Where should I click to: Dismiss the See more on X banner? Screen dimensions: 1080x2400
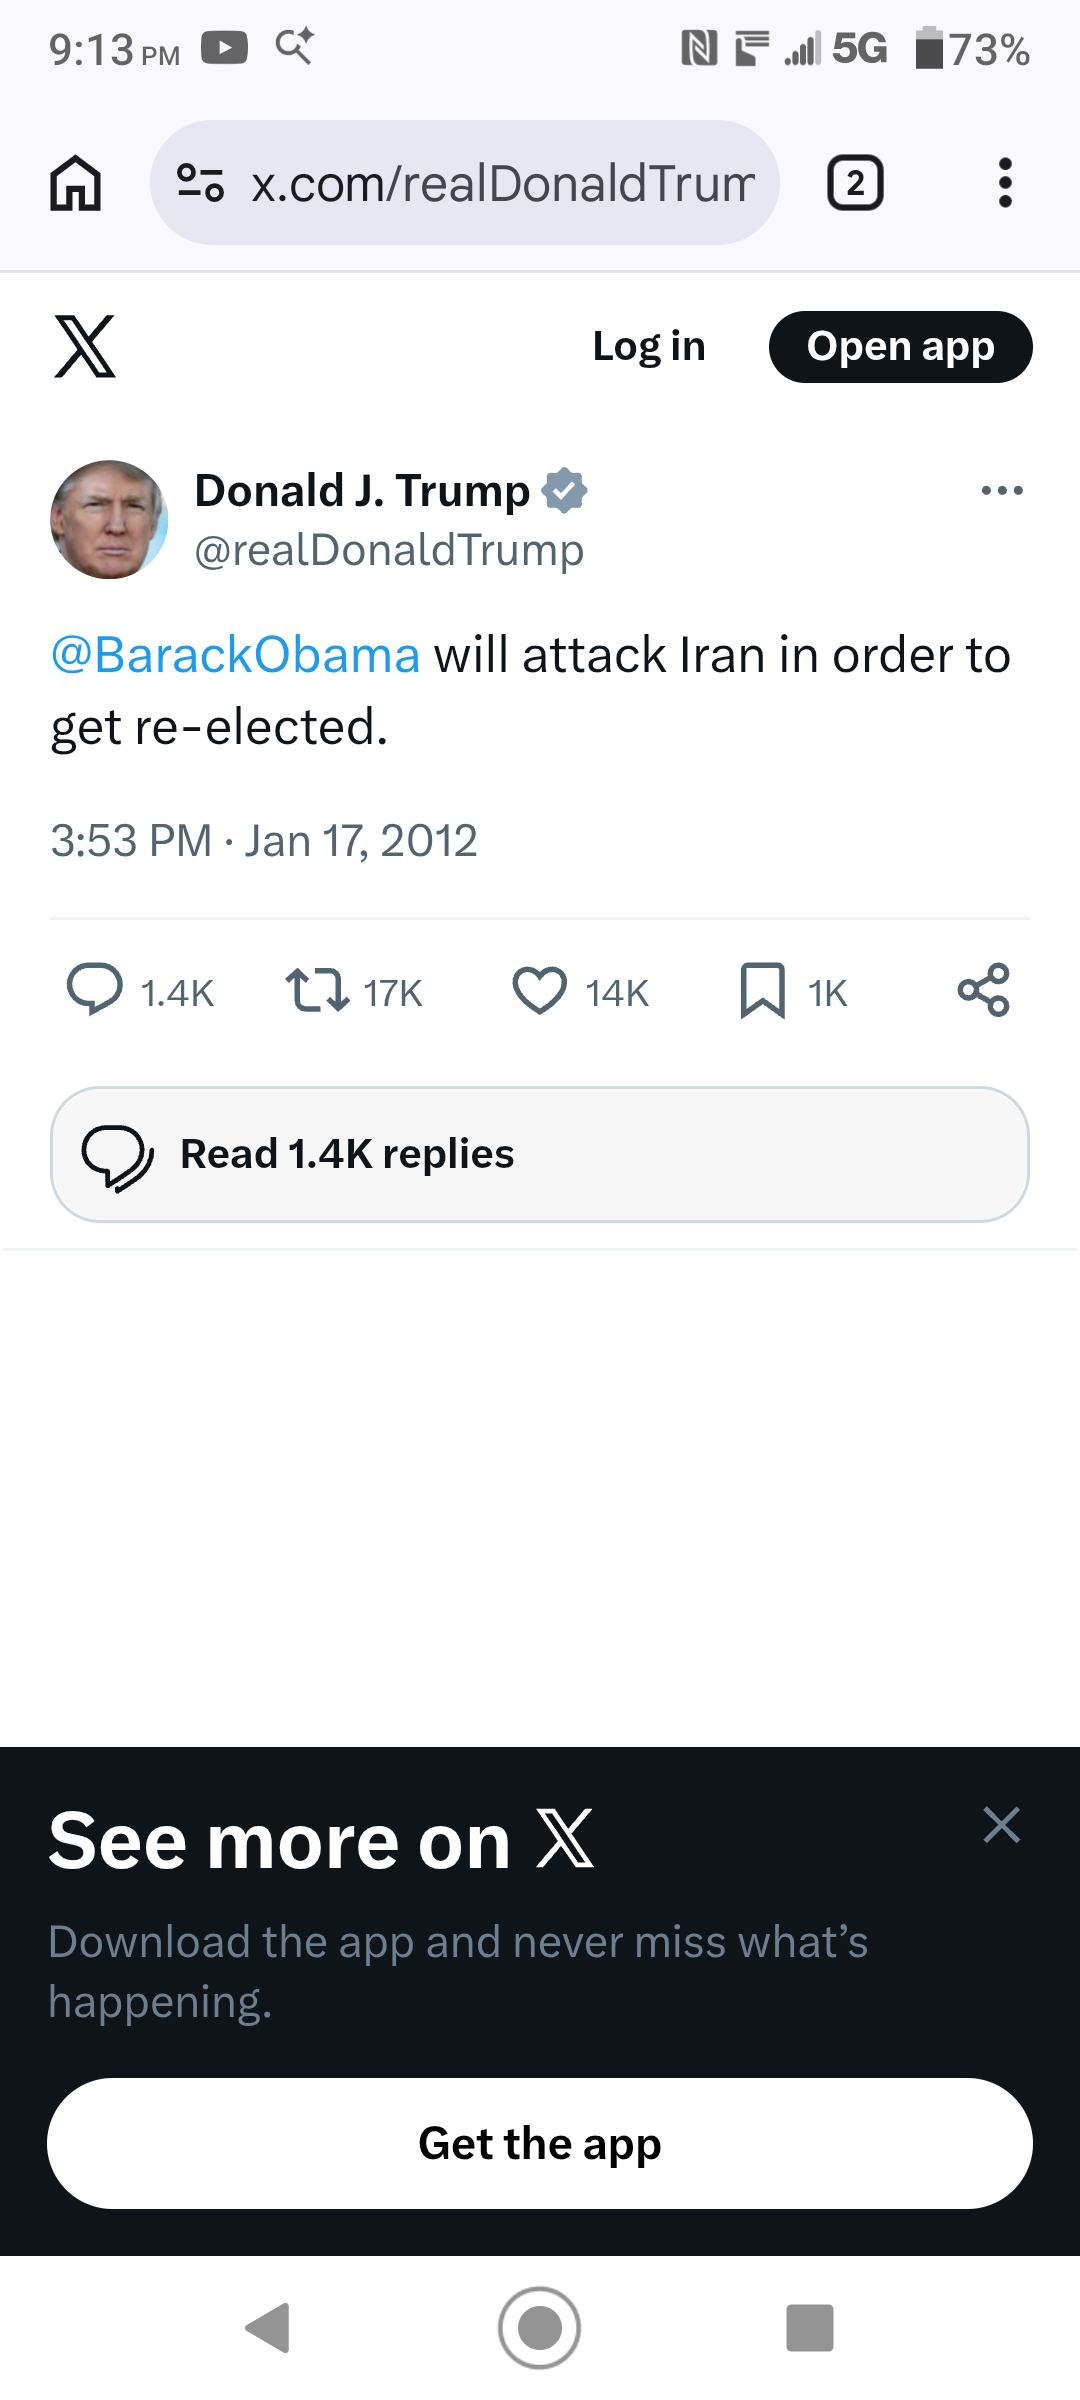point(1001,1825)
